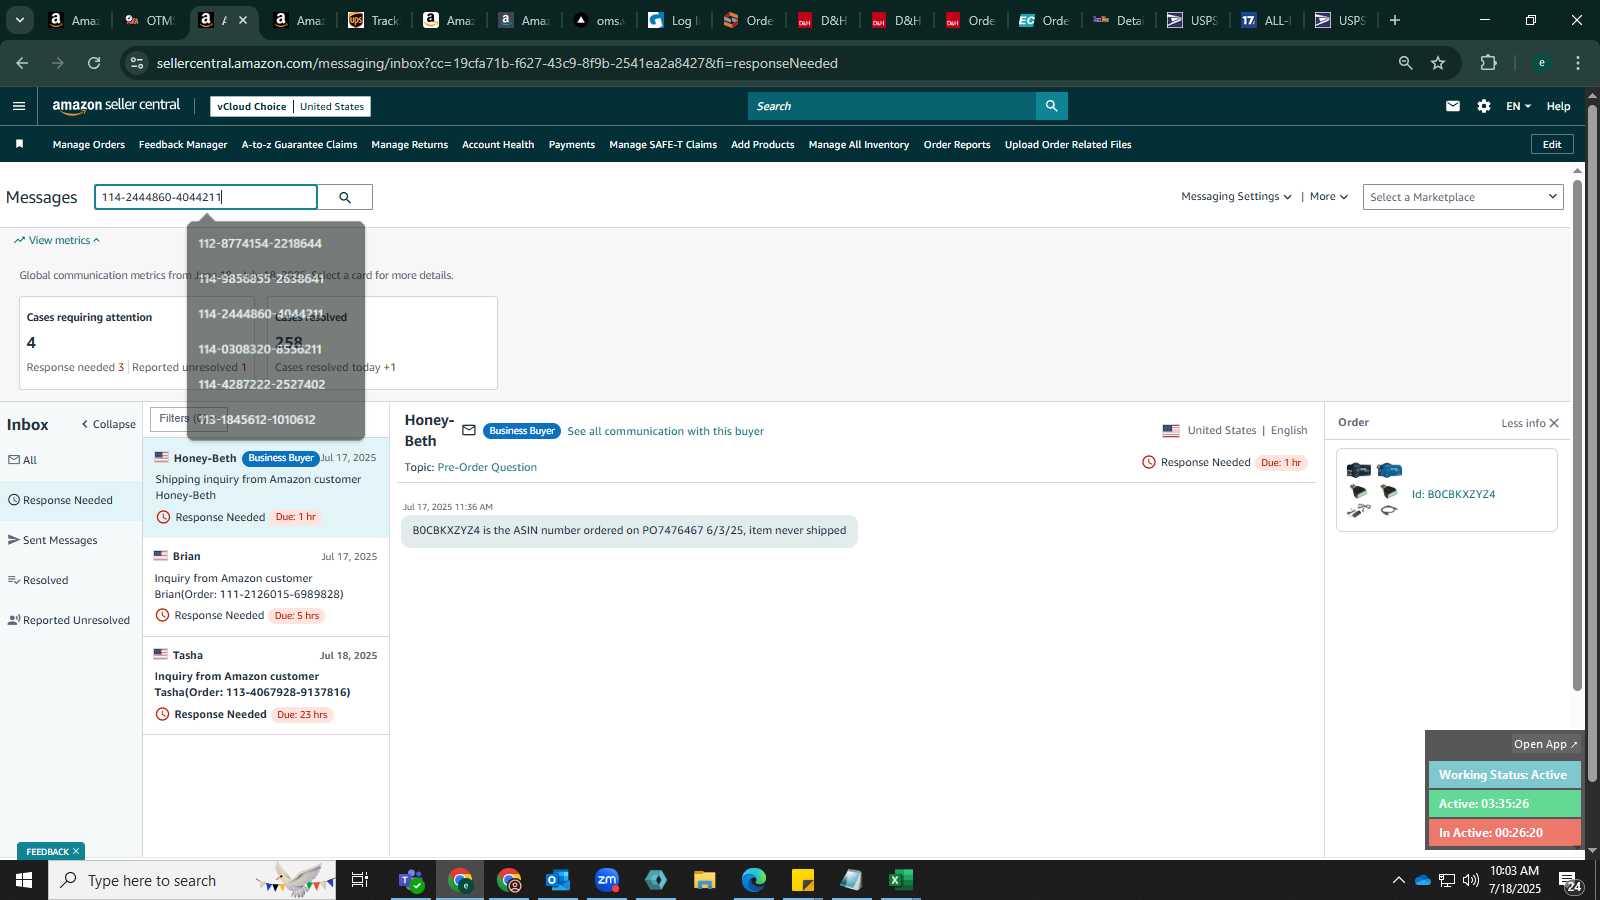Click the envelope icon beside Honey-Beth name
1600x900 pixels.
coord(469,430)
